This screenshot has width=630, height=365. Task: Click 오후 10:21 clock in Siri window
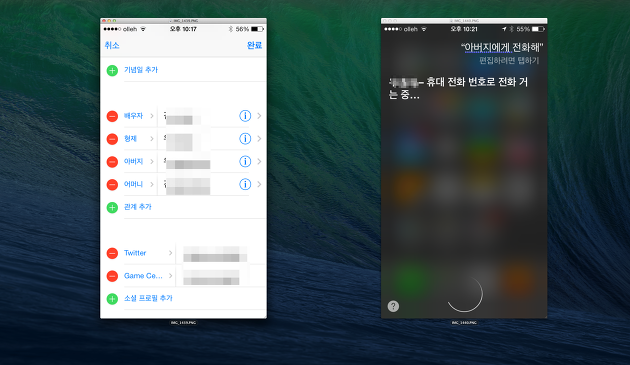[x=464, y=29]
